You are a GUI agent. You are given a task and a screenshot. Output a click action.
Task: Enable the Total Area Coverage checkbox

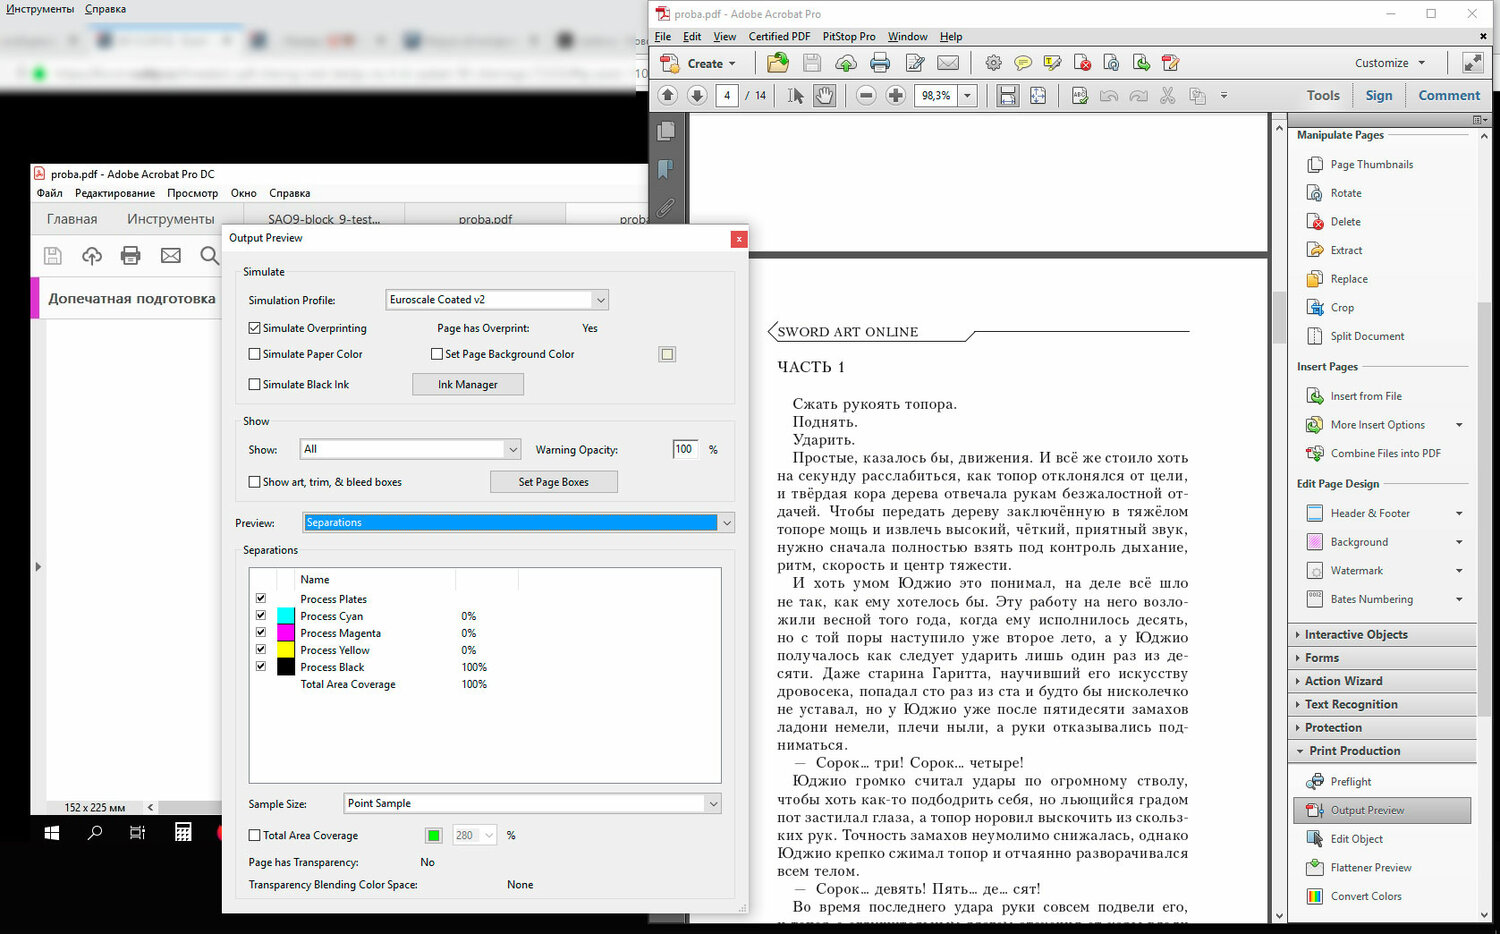point(254,835)
